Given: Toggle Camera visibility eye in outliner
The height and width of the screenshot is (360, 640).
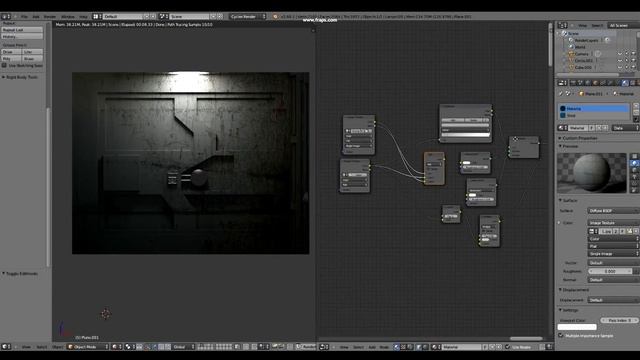Looking at the screenshot, I should tap(620, 54).
